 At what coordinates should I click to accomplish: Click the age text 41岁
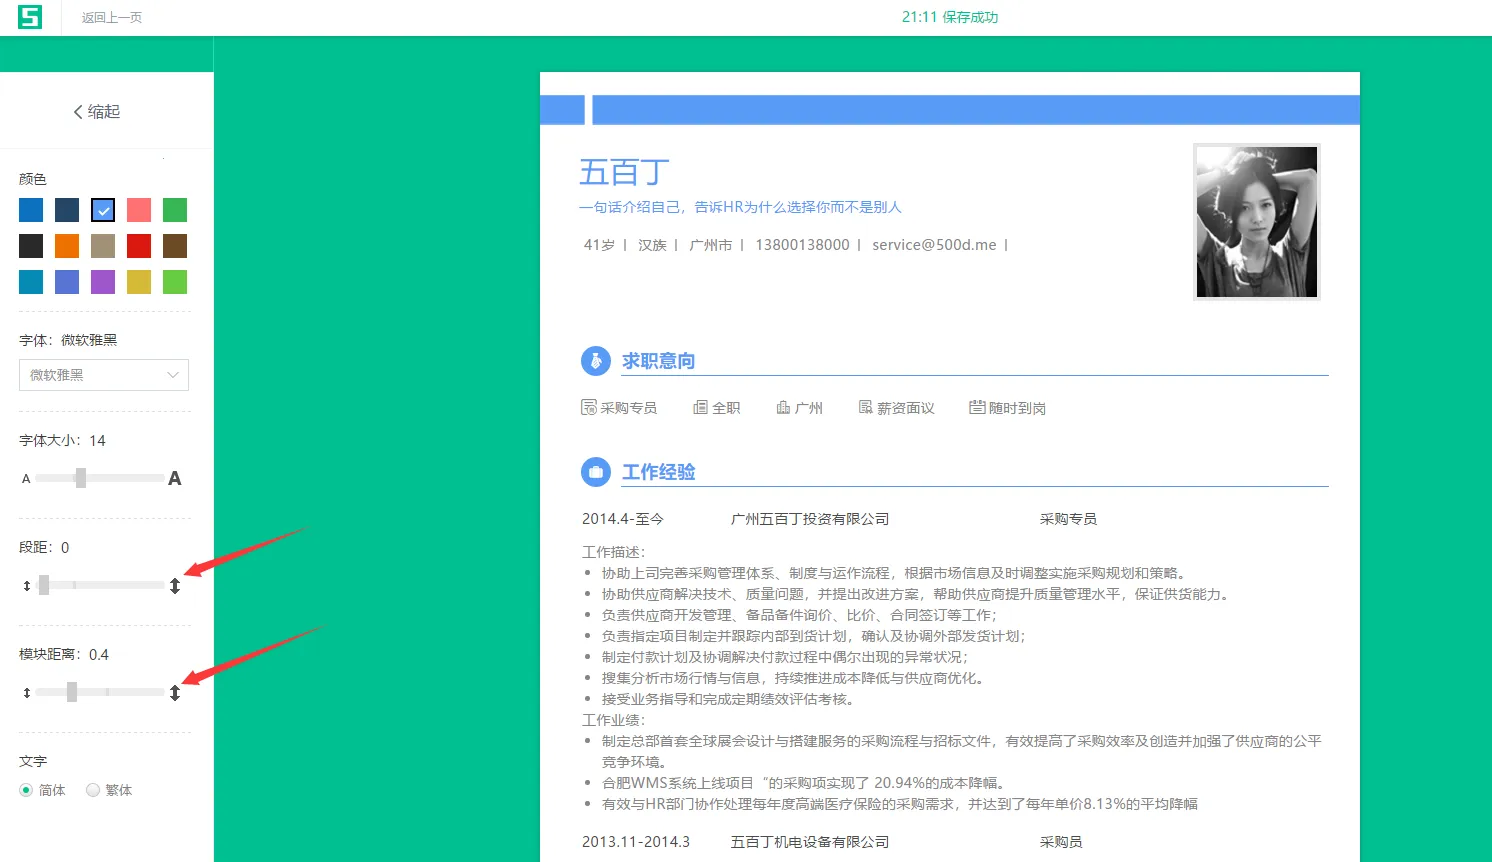(x=599, y=245)
